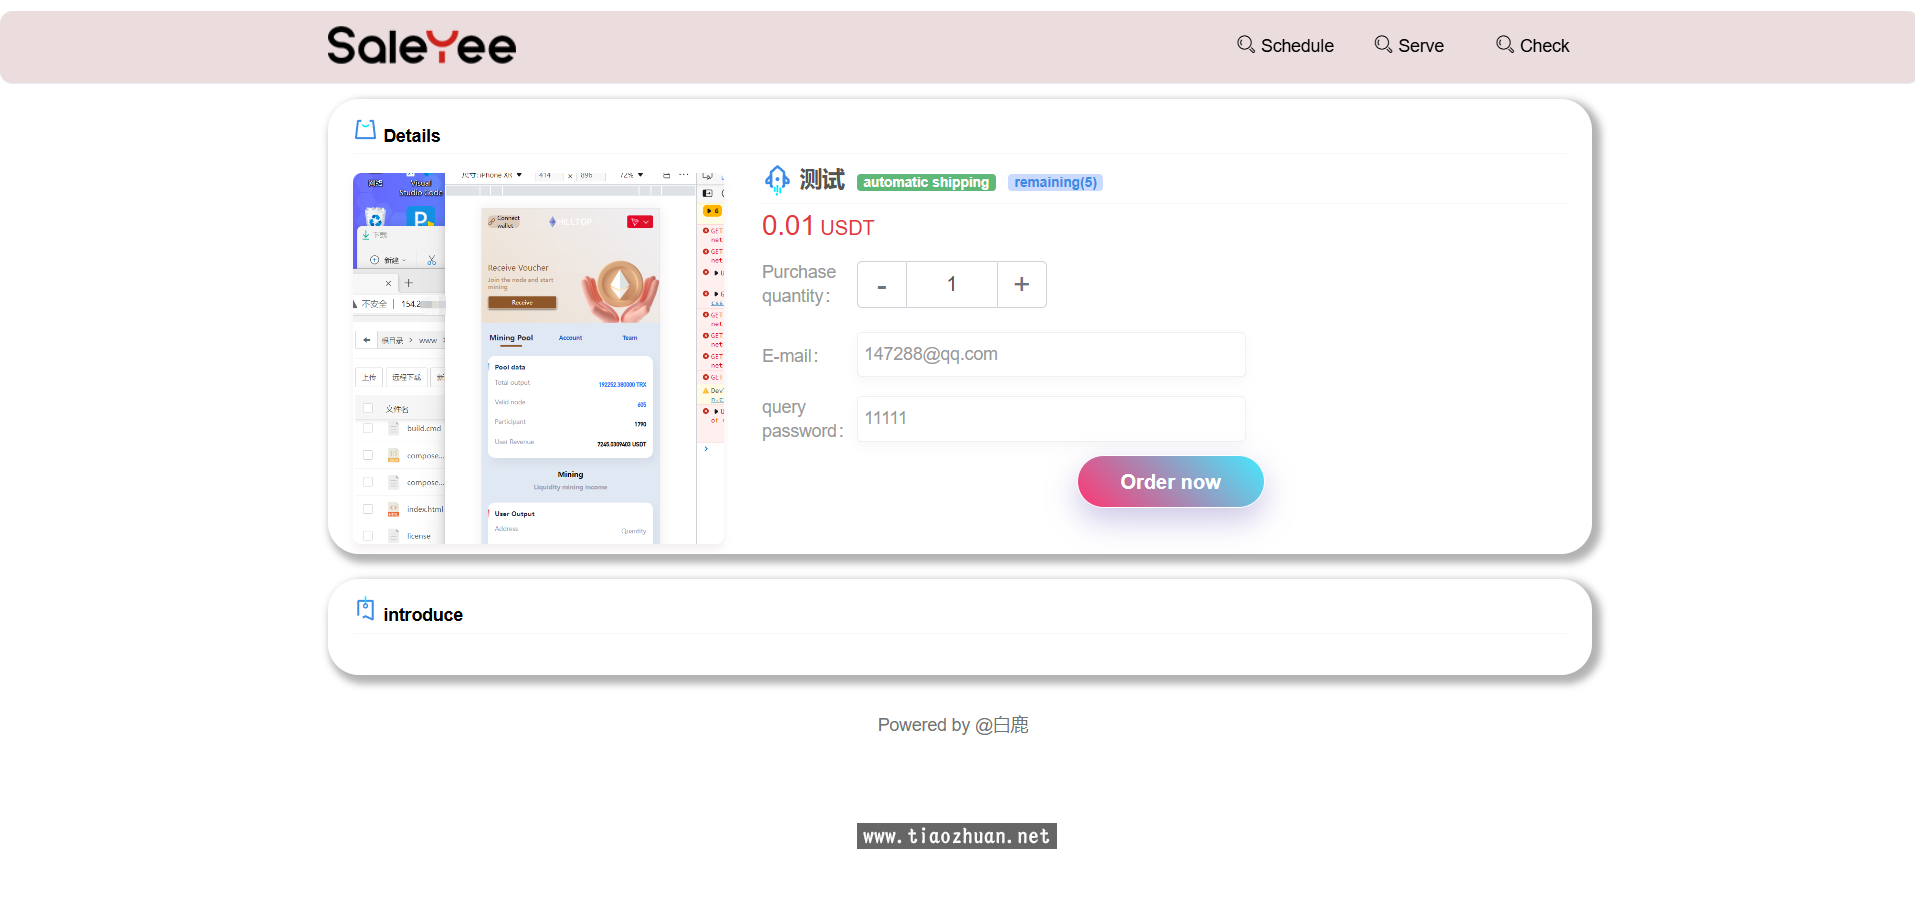Click the magnifier icon beside Serve

[1383, 44]
